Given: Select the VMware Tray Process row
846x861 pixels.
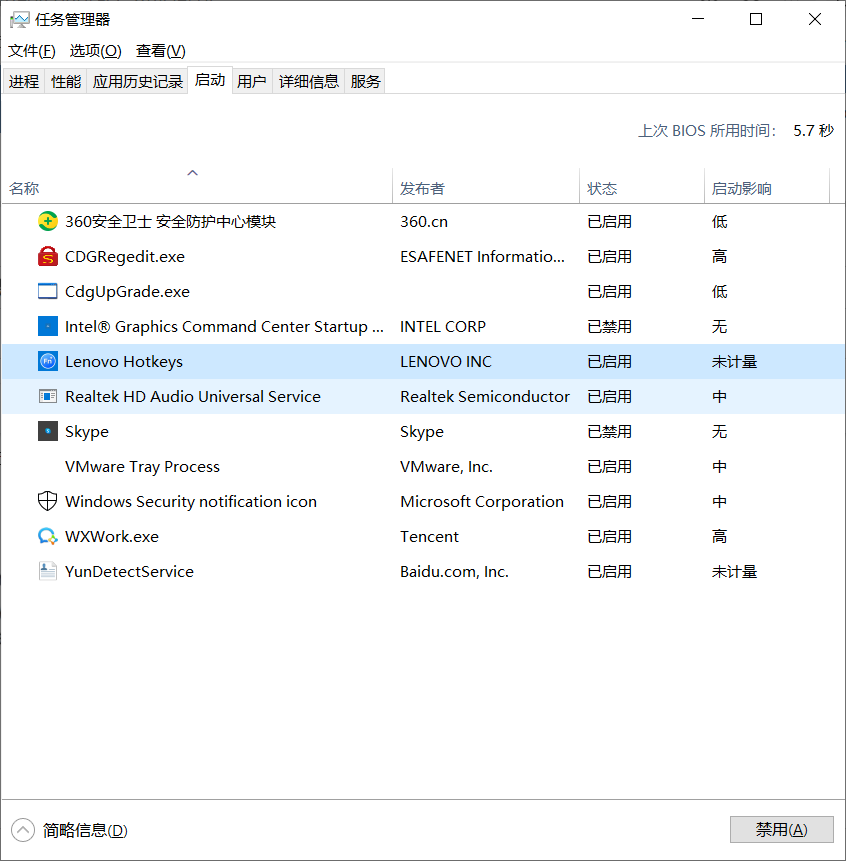Looking at the screenshot, I should pos(423,466).
